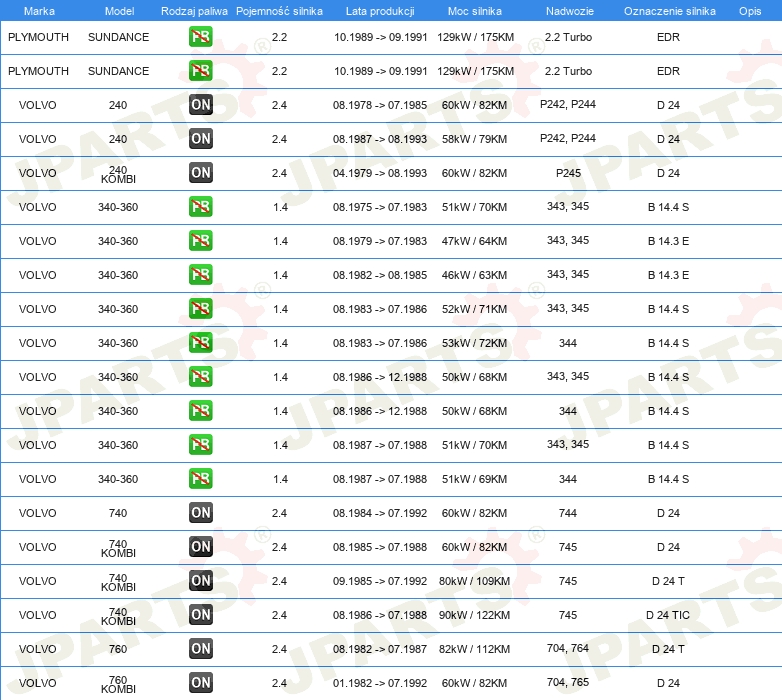
Task: Click the ON icon in the Volvo 760 82kW / 112KM row
Action: coord(201,648)
